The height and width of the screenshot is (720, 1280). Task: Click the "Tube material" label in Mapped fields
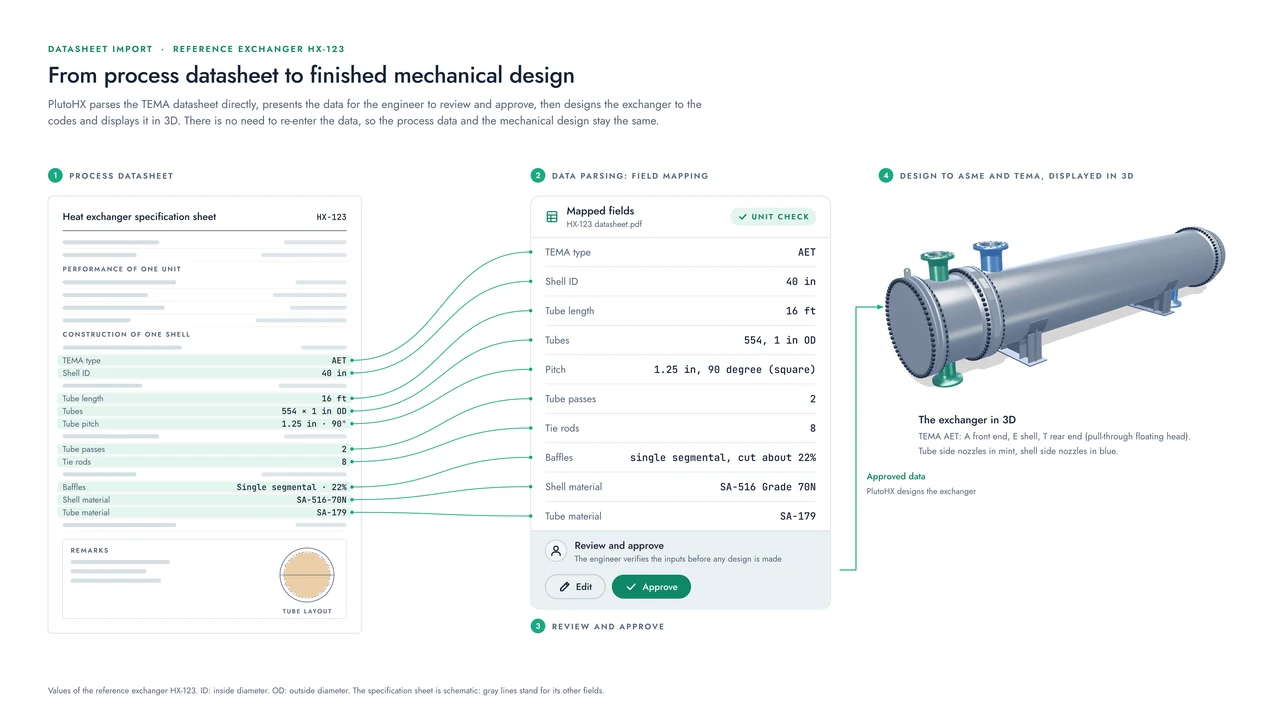(571, 517)
